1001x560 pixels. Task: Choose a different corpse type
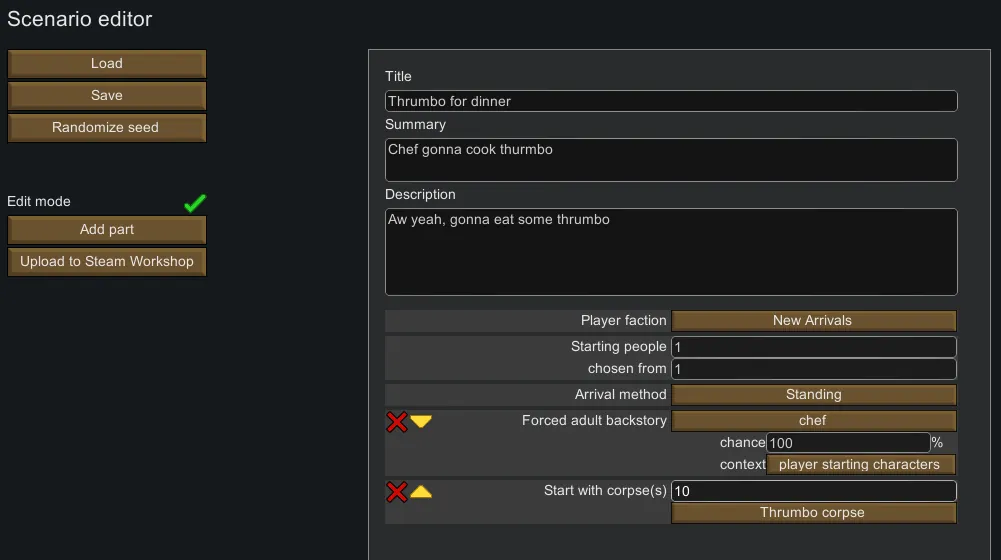[x=813, y=513]
